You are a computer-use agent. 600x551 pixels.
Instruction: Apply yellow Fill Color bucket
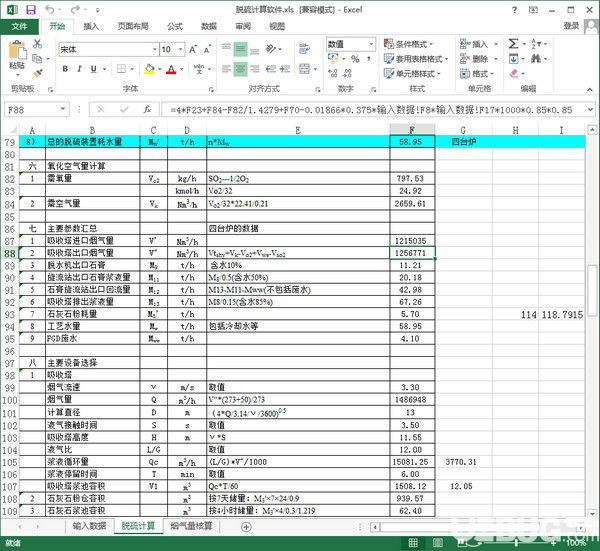pos(150,69)
